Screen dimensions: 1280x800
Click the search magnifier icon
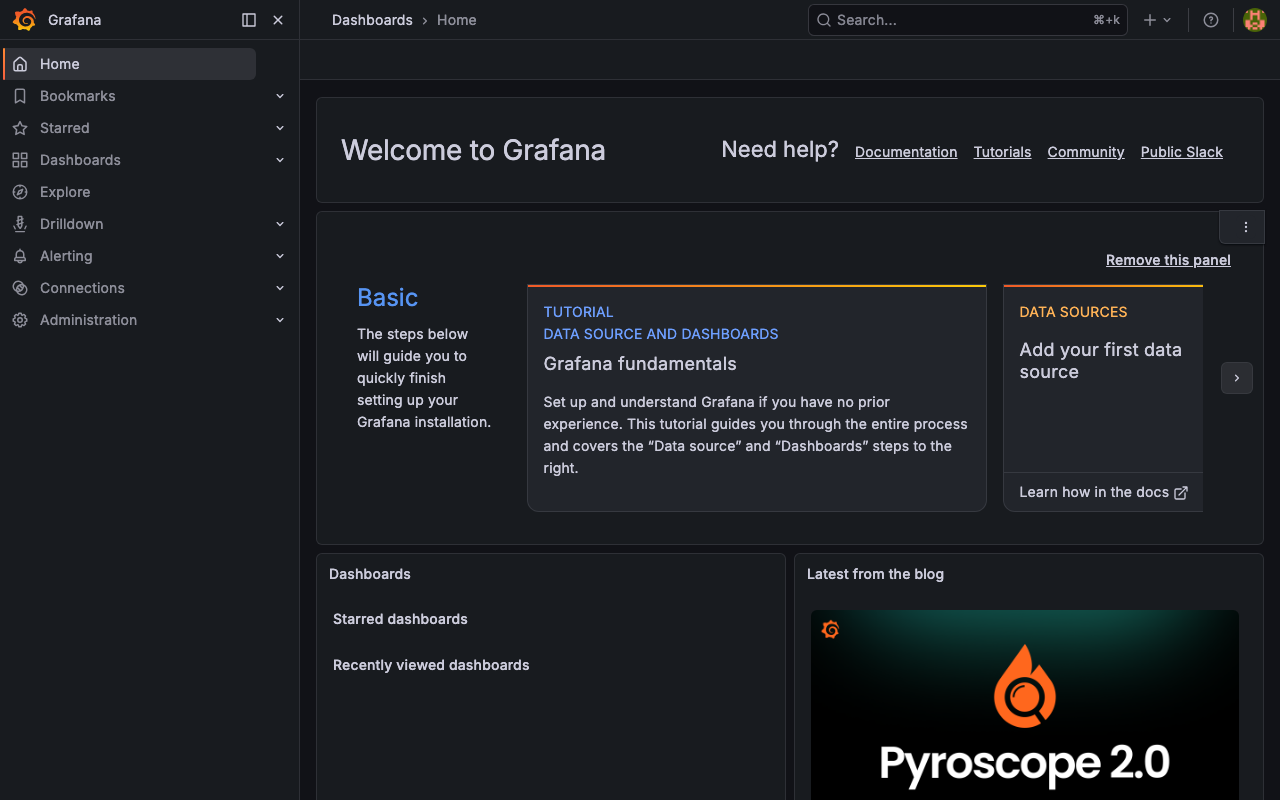point(824,20)
